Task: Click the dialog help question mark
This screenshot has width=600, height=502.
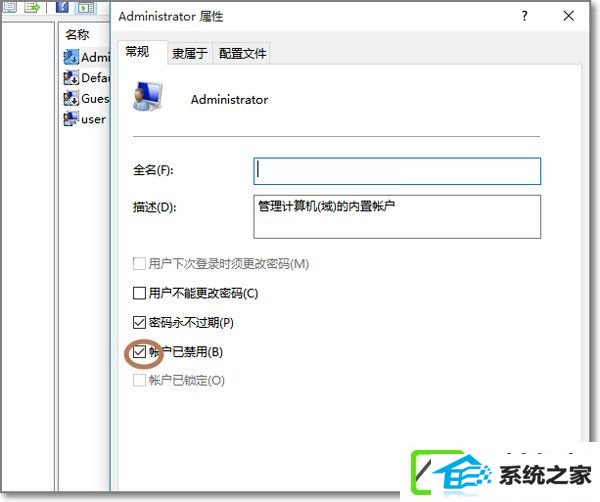Action: pos(524,16)
